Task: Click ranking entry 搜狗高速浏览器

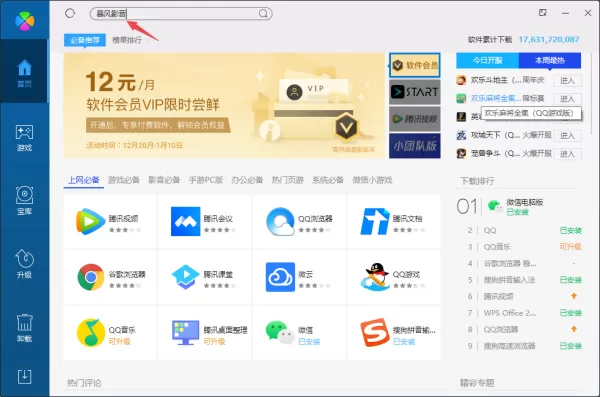Action: 509,346
